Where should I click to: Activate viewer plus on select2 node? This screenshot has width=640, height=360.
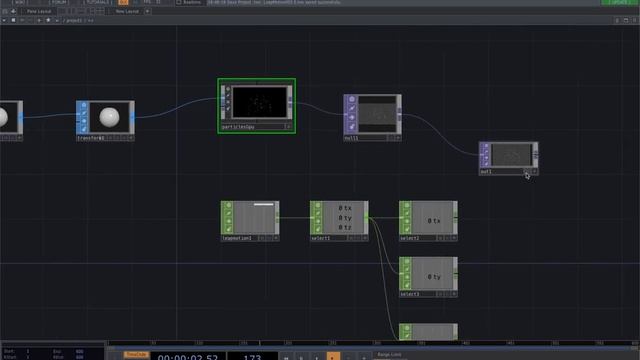[454, 238]
